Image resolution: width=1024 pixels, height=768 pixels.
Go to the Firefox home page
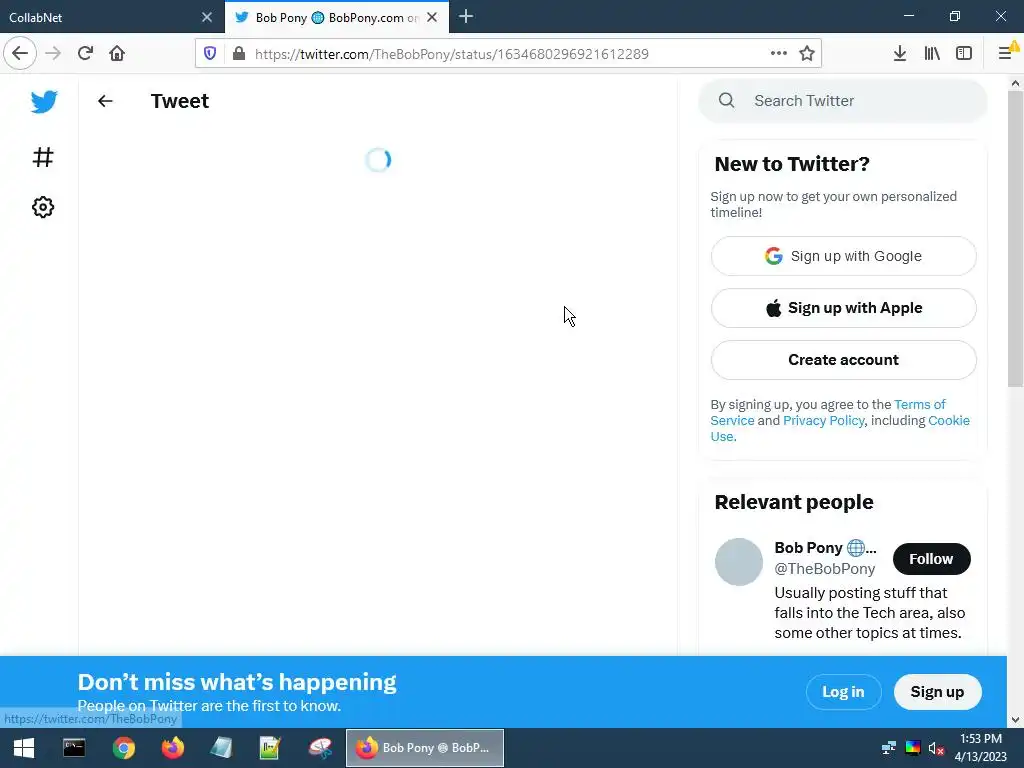tap(117, 53)
